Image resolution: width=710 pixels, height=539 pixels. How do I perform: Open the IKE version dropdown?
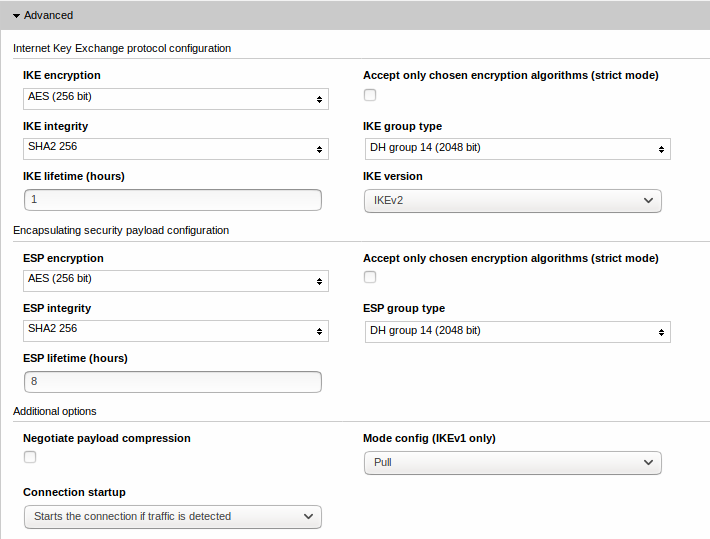coord(513,201)
